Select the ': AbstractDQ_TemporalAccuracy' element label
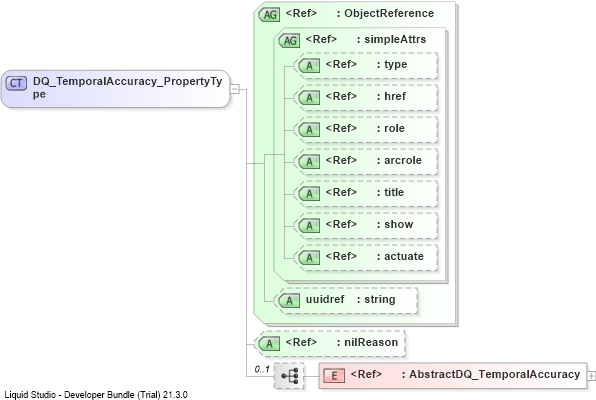 click(491, 375)
